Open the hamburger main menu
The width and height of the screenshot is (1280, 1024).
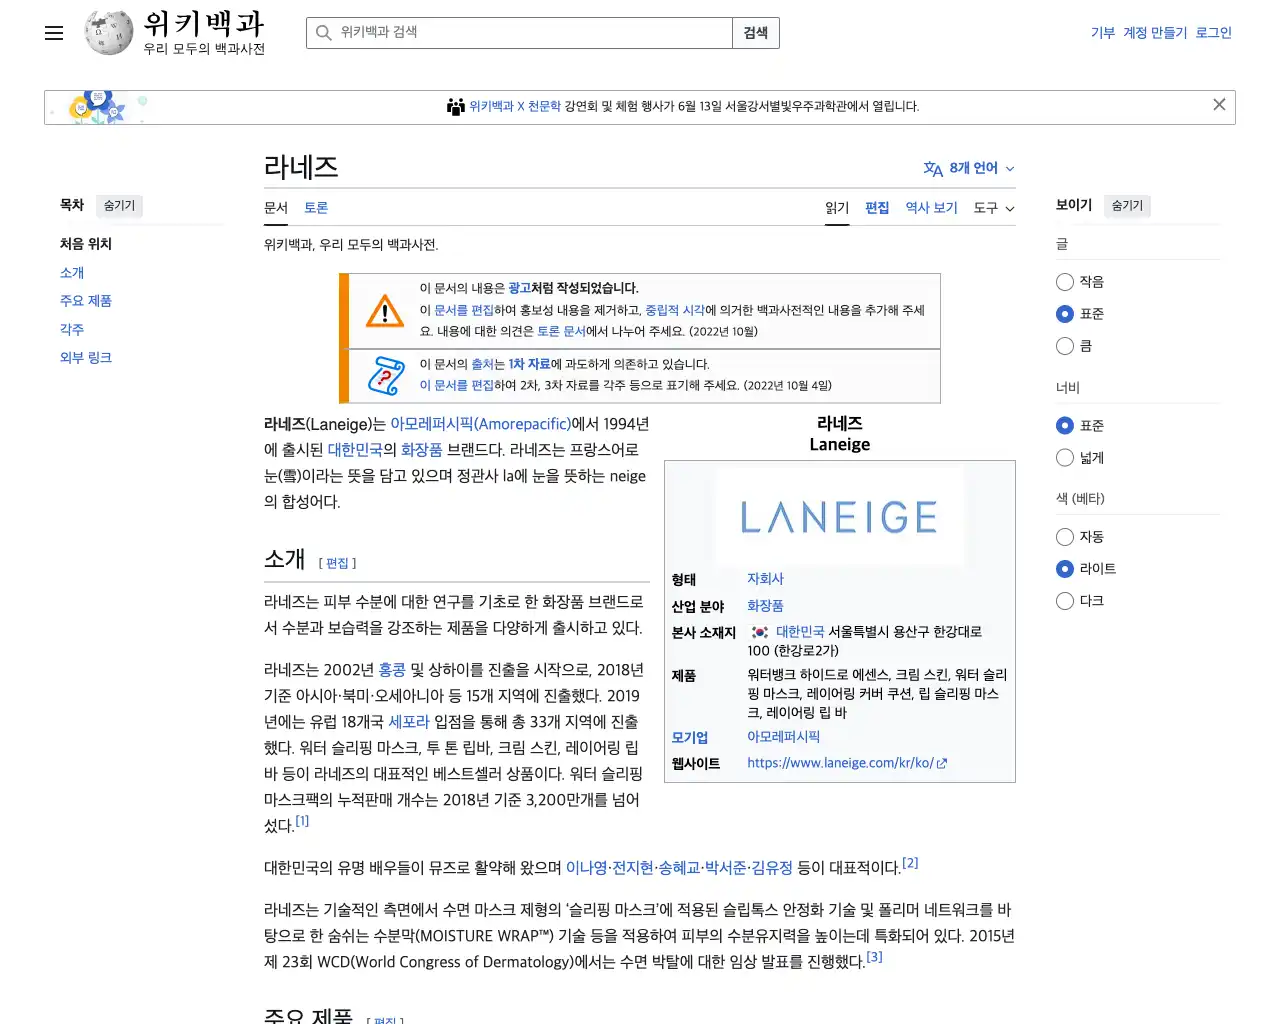coord(54,33)
